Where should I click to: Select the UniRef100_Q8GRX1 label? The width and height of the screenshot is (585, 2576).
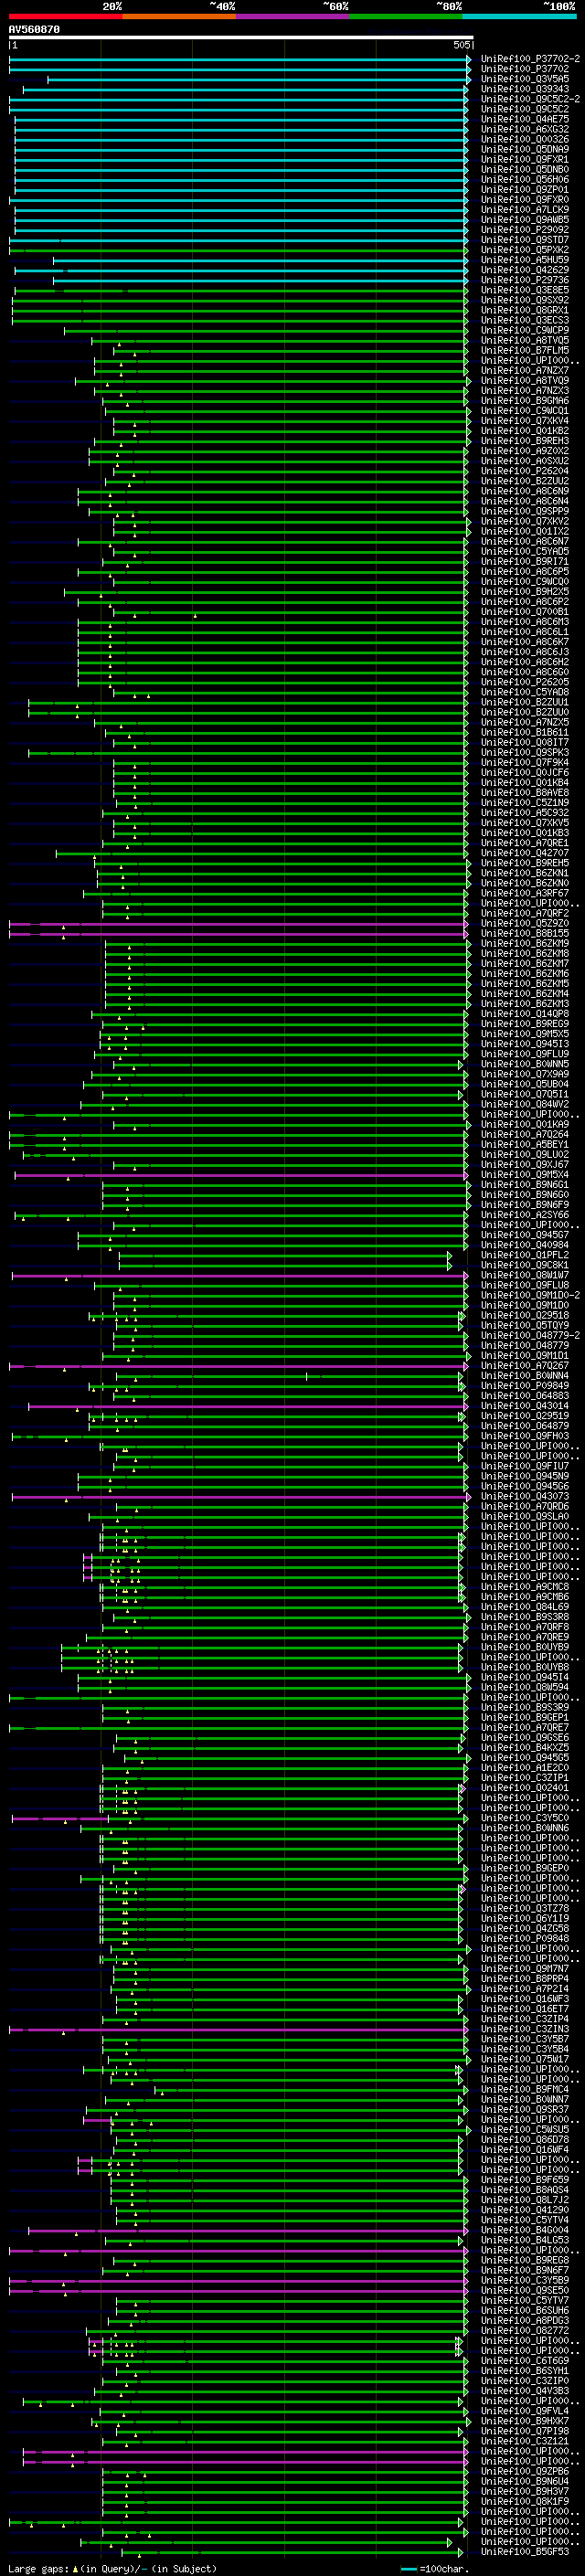click(525, 310)
